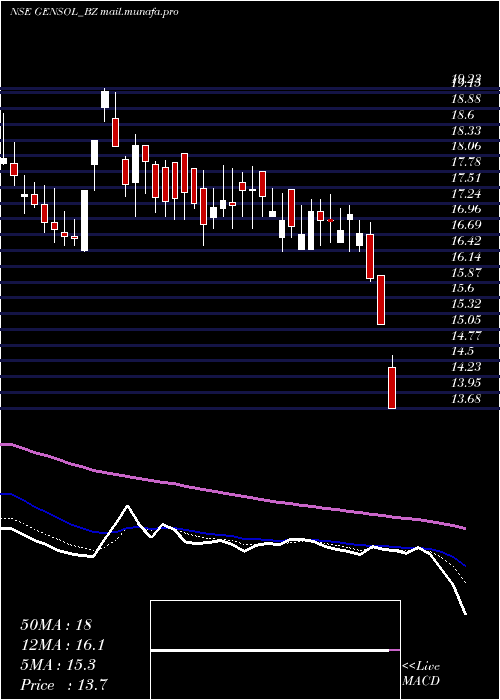
Task: Click the 14.77 price axis label
Action: pyautogui.click(x=466, y=335)
